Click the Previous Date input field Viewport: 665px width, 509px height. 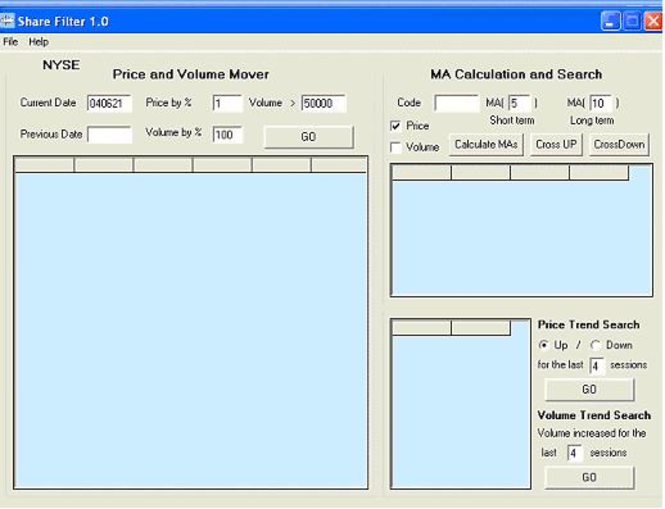pyautogui.click(x=109, y=134)
